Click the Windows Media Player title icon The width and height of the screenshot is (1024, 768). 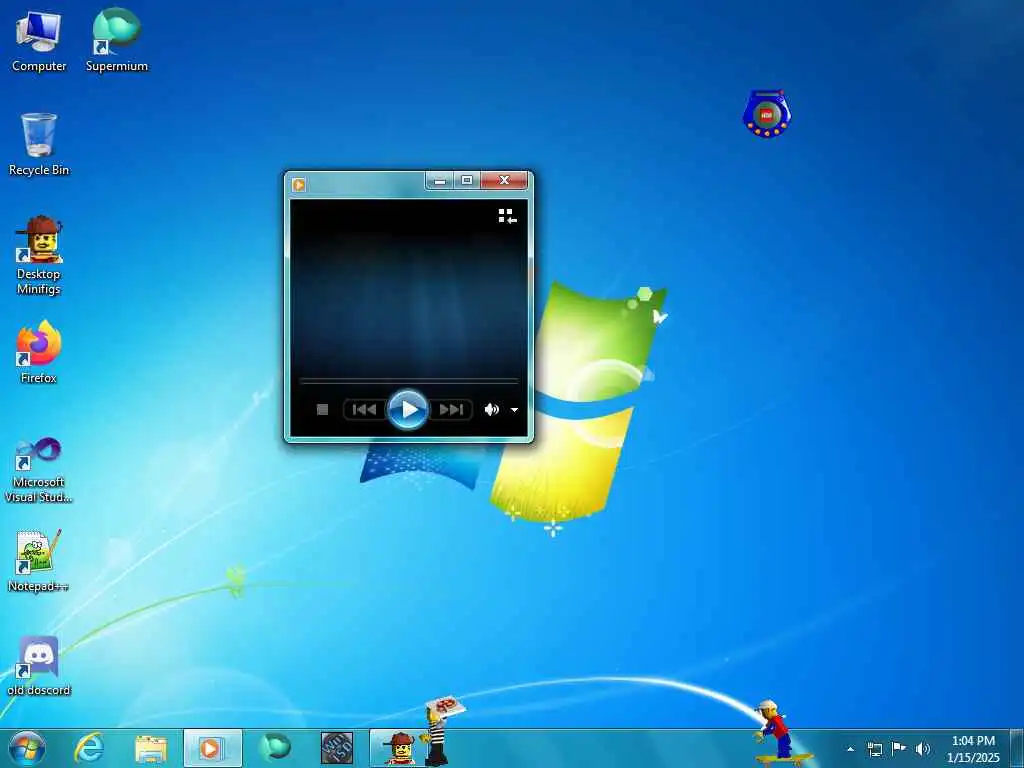coord(299,184)
